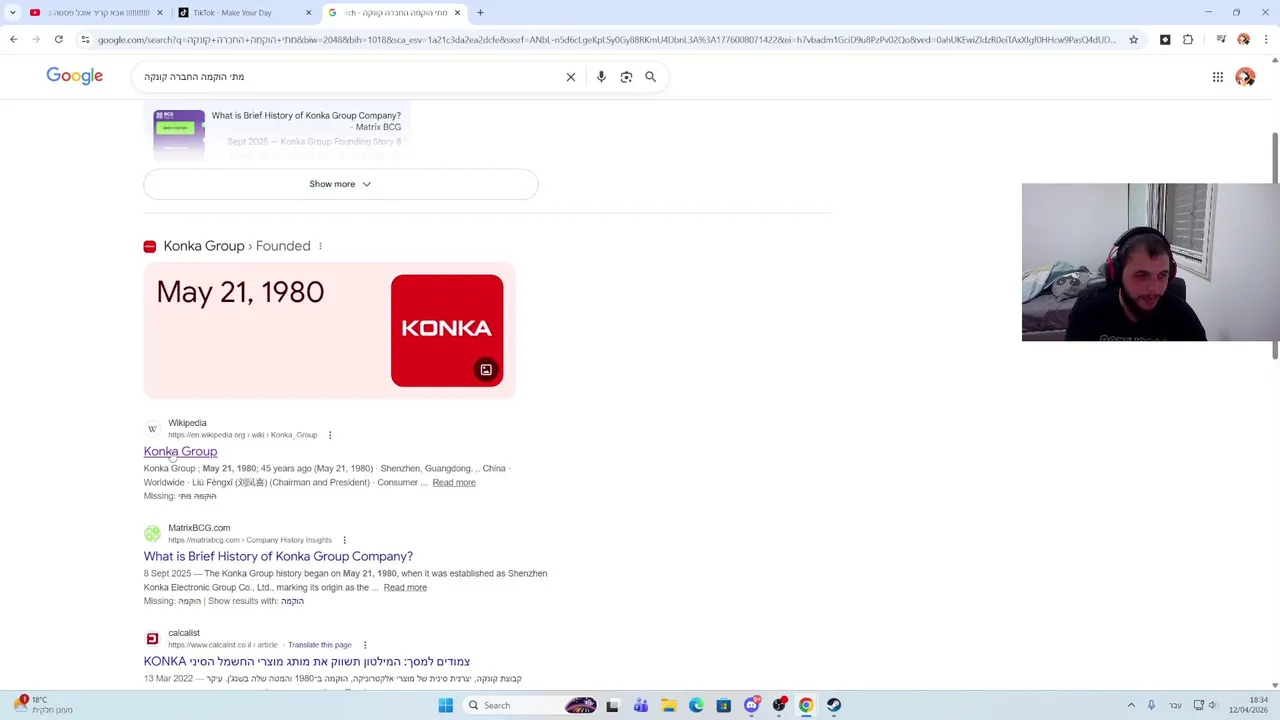Click the Google logo

coord(74,76)
